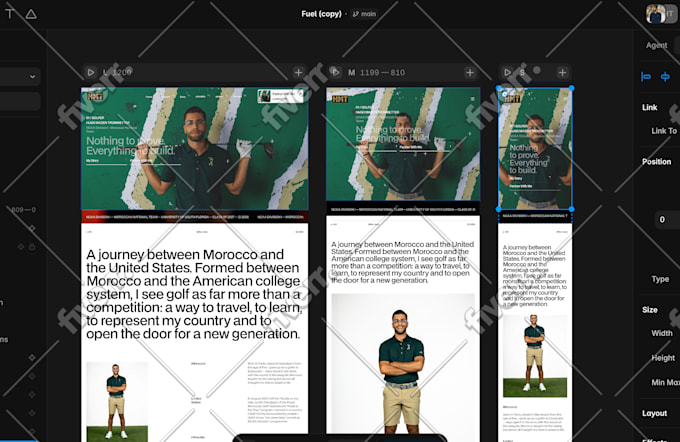680x442 pixels.
Task: Select standing golfer photo in tablet layout
Action: [403, 363]
